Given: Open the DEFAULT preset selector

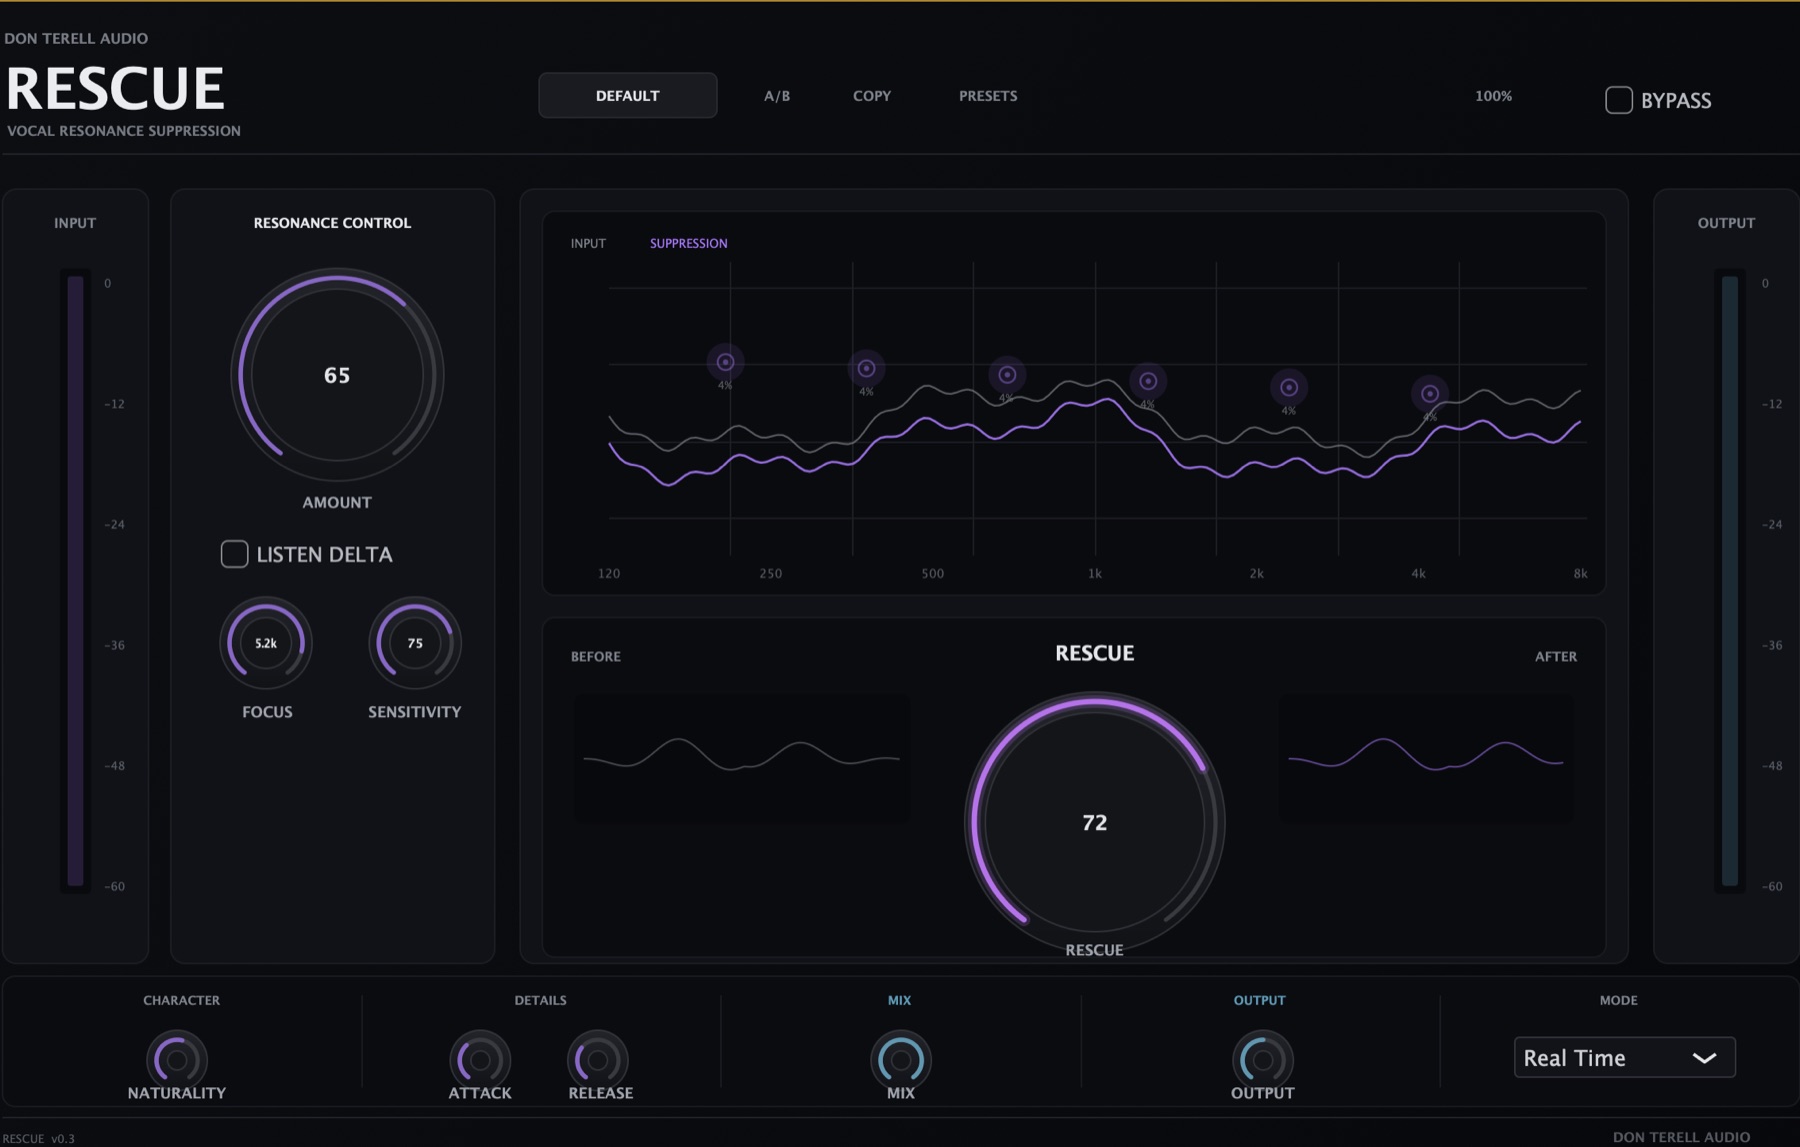Looking at the screenshot, I should (x=628, y=95).
